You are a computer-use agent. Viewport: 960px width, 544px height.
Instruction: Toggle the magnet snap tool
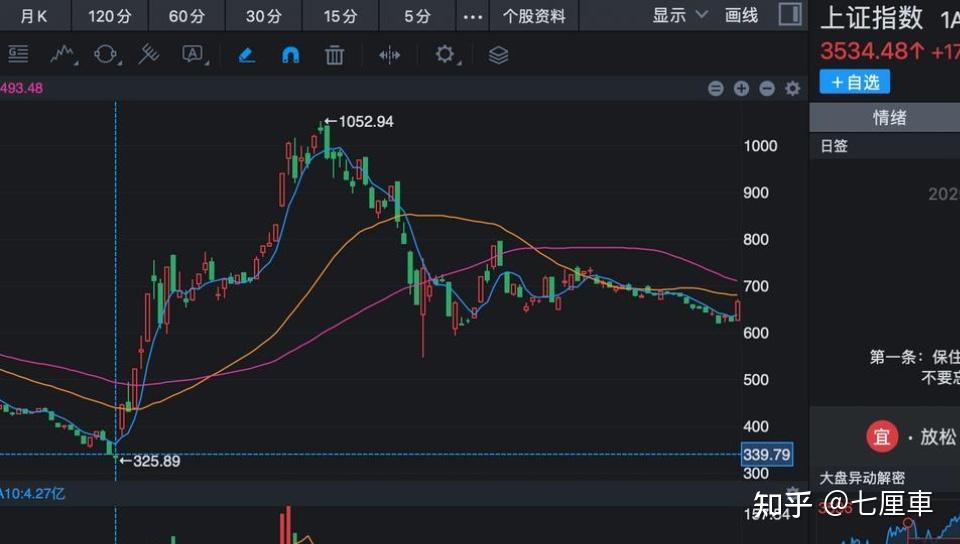(x=290, y=55)
